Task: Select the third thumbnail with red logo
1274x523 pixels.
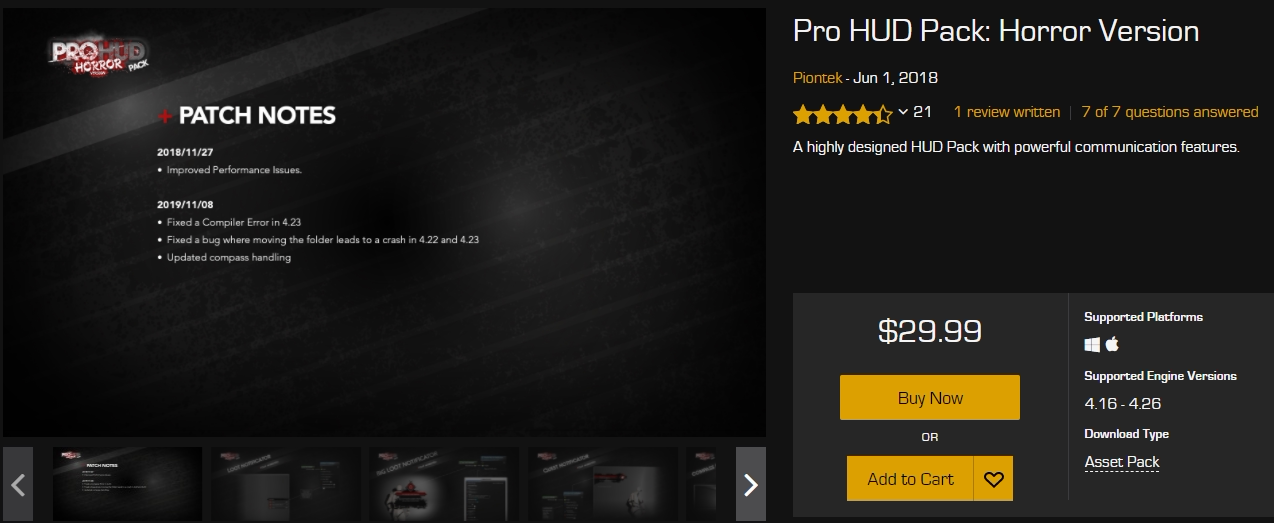Action: click(444, 484)
